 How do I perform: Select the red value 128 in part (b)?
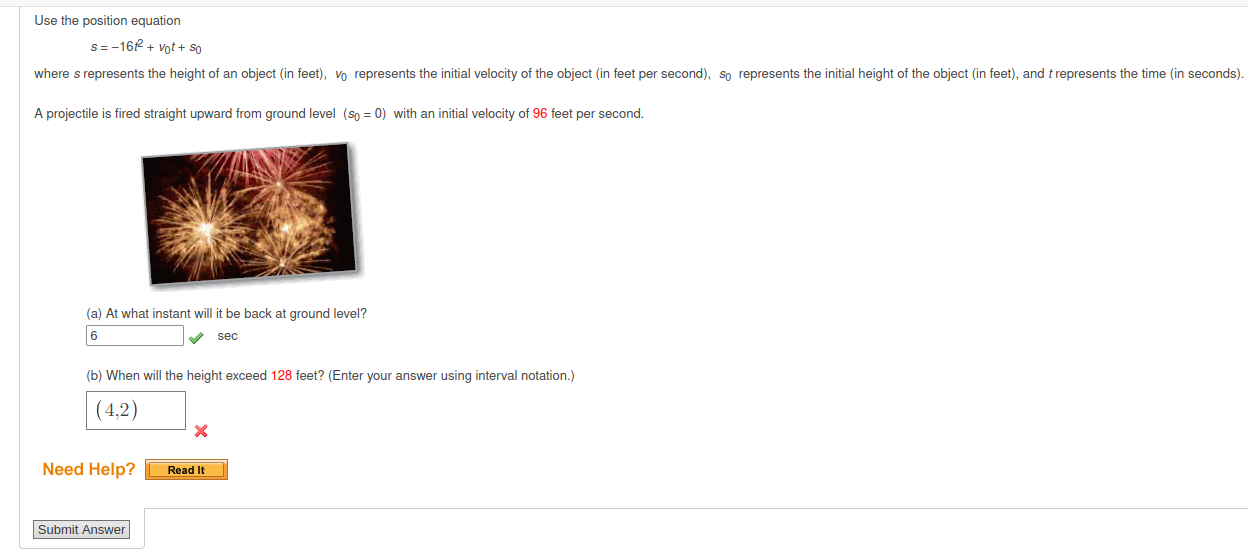pos(281,376)
